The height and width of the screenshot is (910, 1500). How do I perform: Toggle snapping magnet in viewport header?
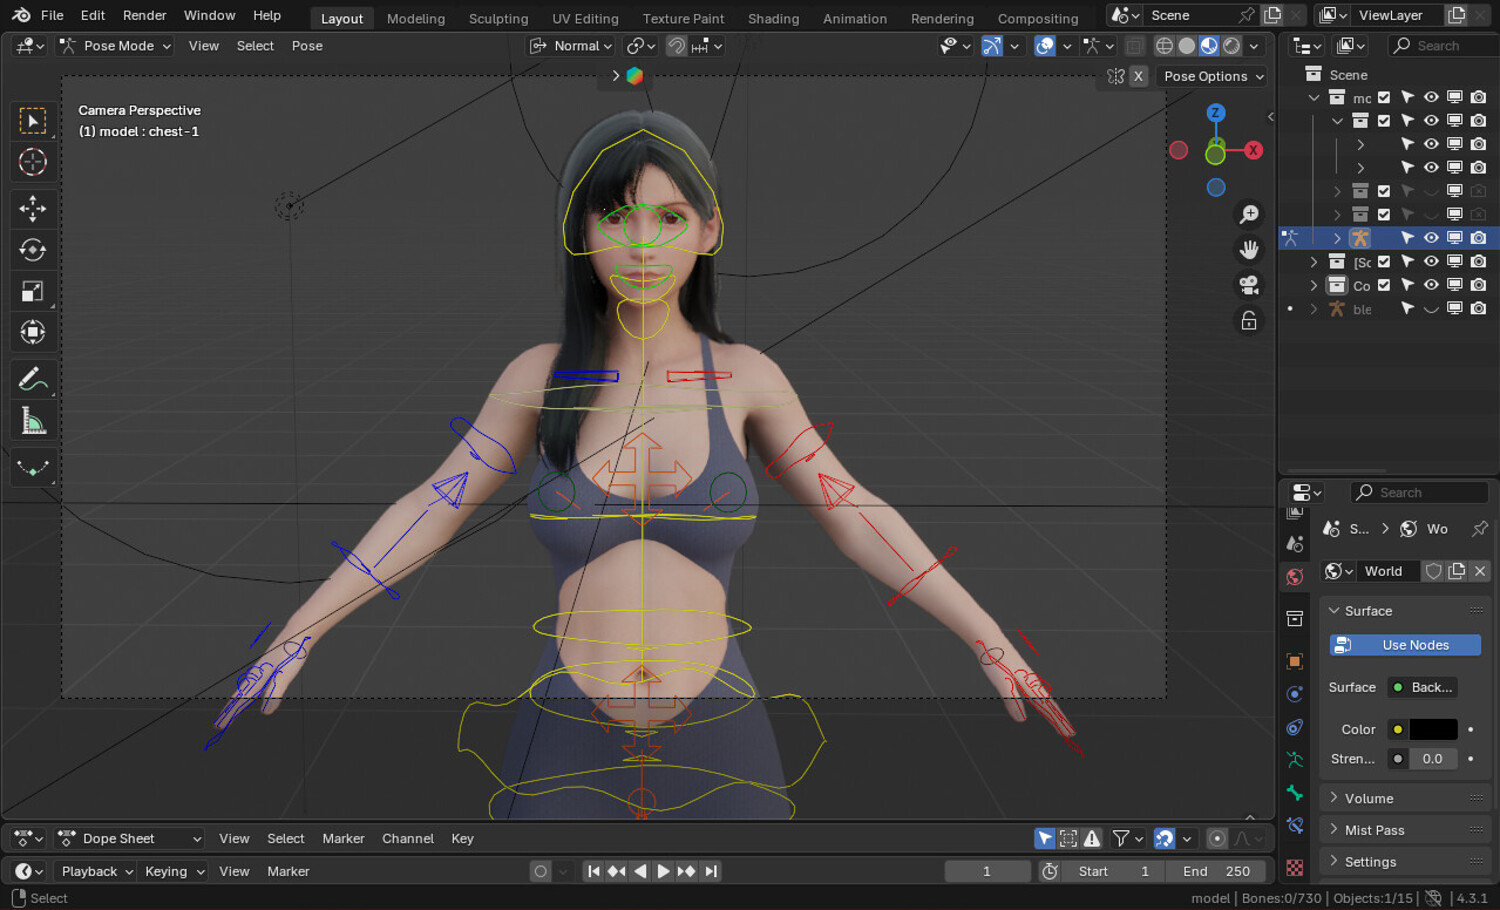tap(677, 46)
